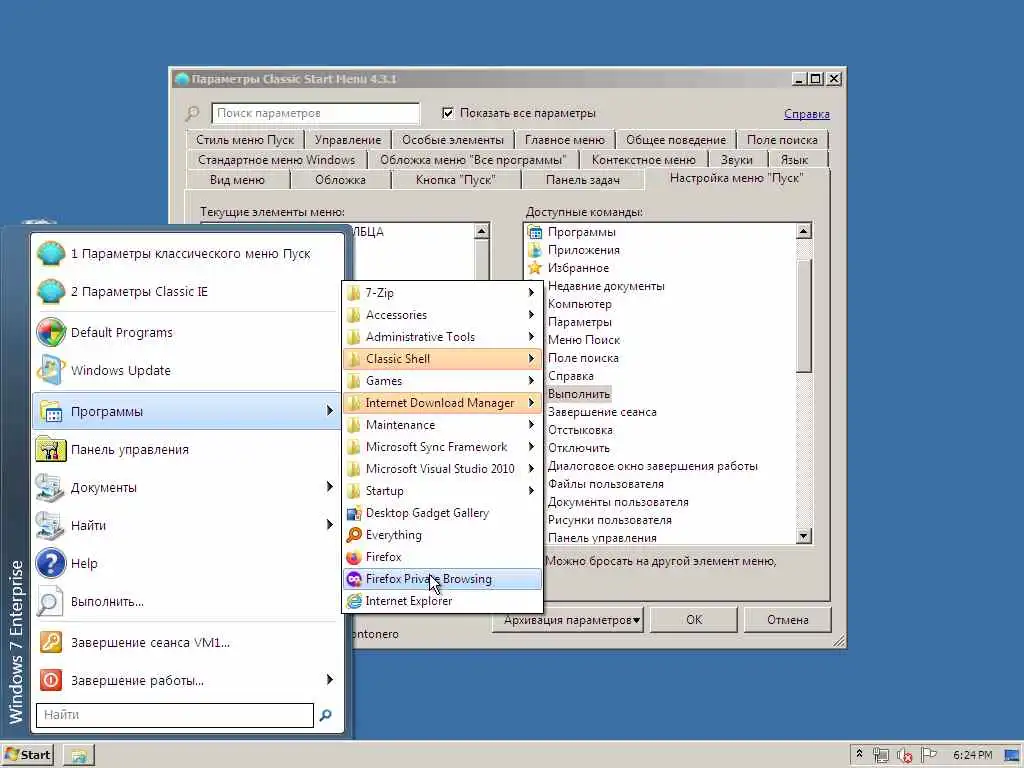Viewport: 1024px width, 768px height.
Task: Expand the Accessories folder submenu
Action: (442, 315)
